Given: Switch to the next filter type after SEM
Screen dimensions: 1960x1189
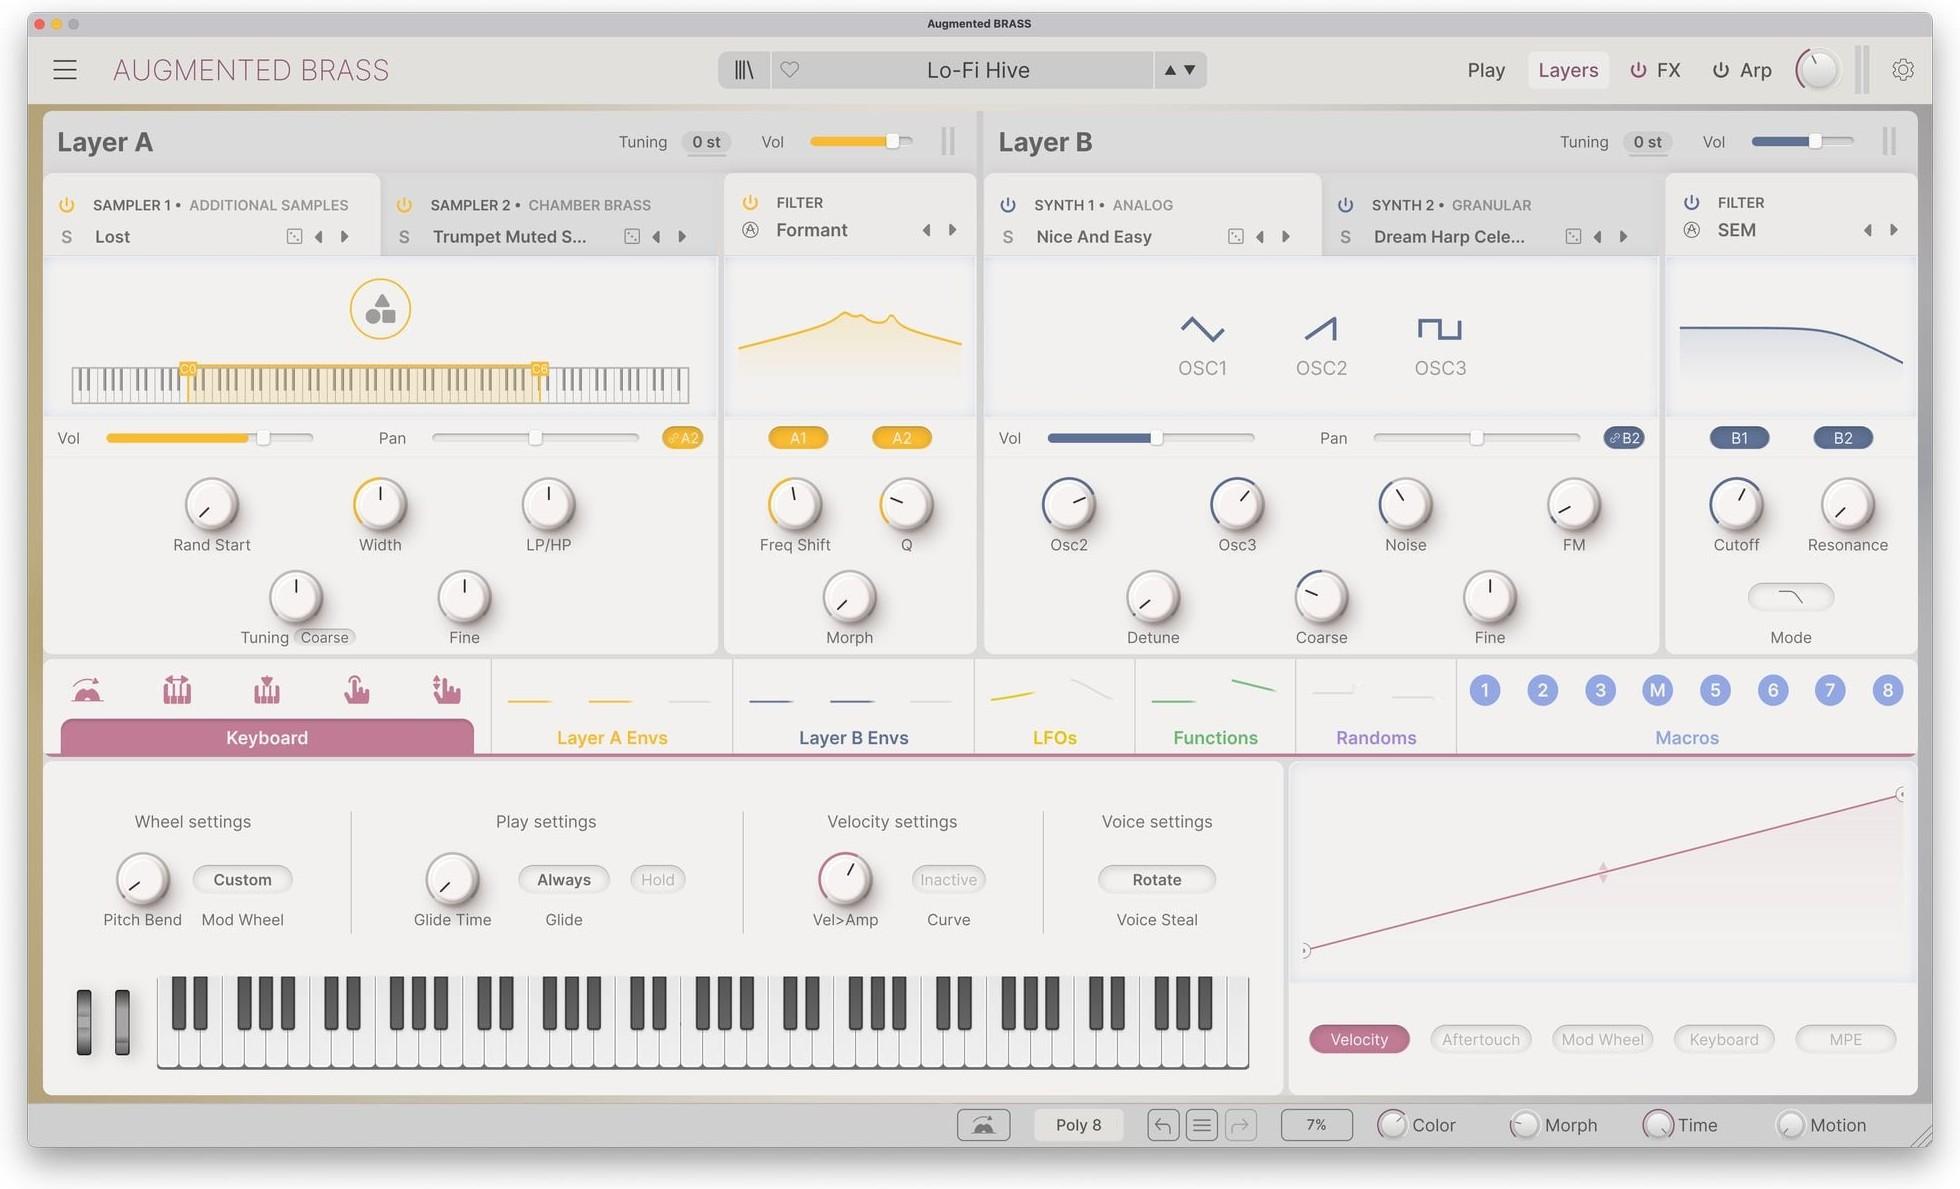Looking at the screenshot, I should [1895, 229].
